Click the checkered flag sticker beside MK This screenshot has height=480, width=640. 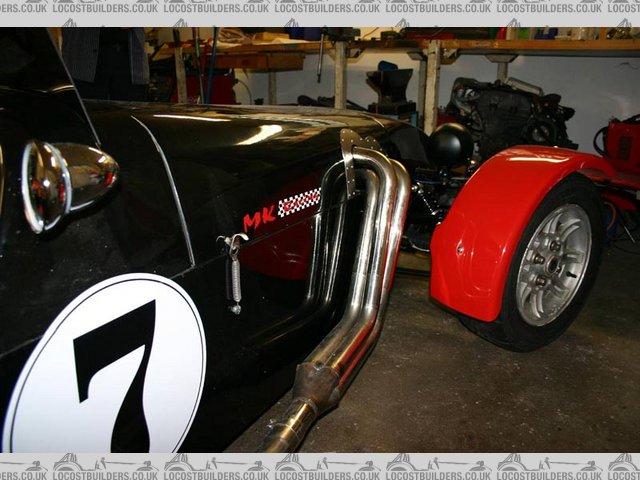coord(299,202)
